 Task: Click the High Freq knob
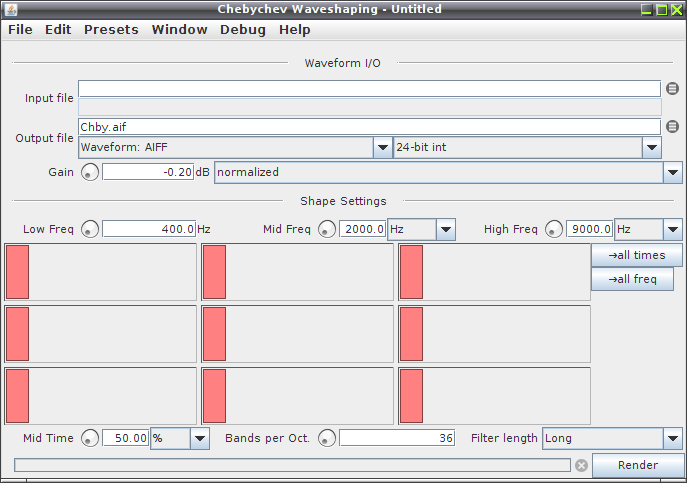click(554, 229)
